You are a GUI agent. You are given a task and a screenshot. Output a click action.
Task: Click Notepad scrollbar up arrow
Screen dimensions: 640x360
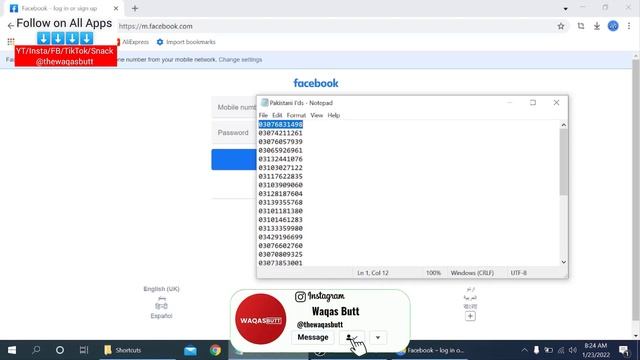click(x=564, y=125)
